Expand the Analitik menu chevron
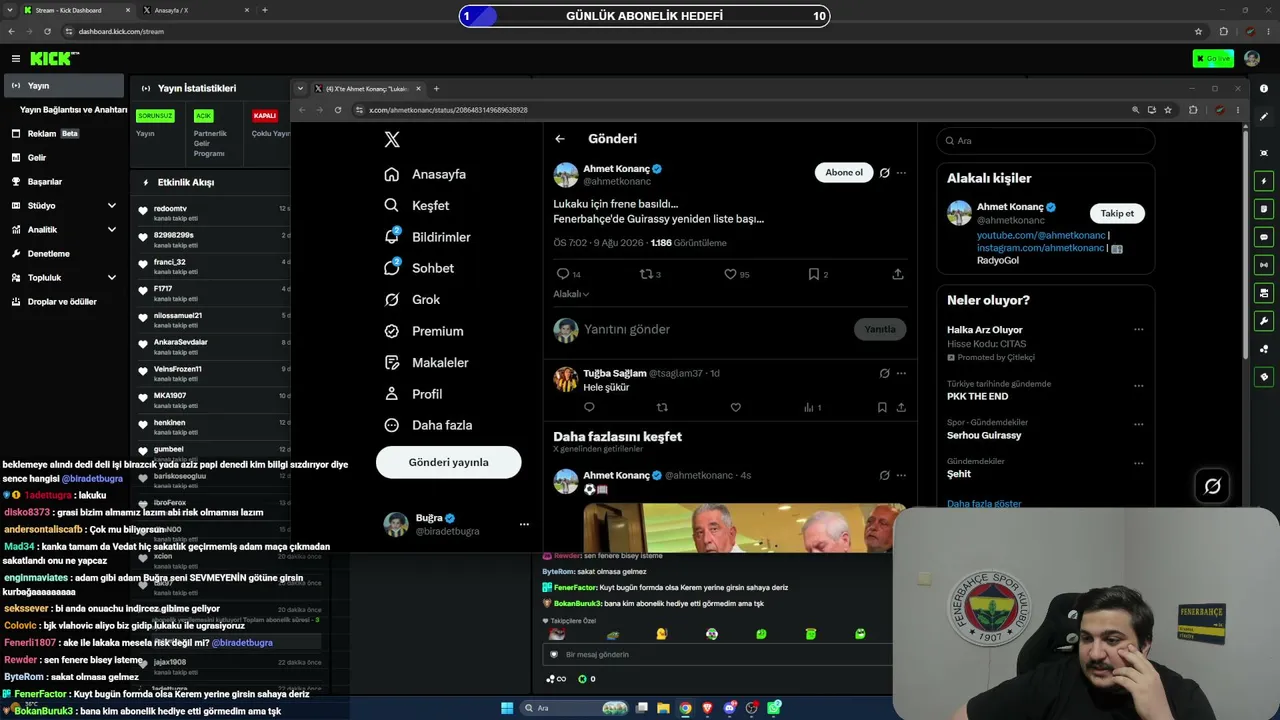This screenshot has width=1280, height=720. click(x=111, y=230)
